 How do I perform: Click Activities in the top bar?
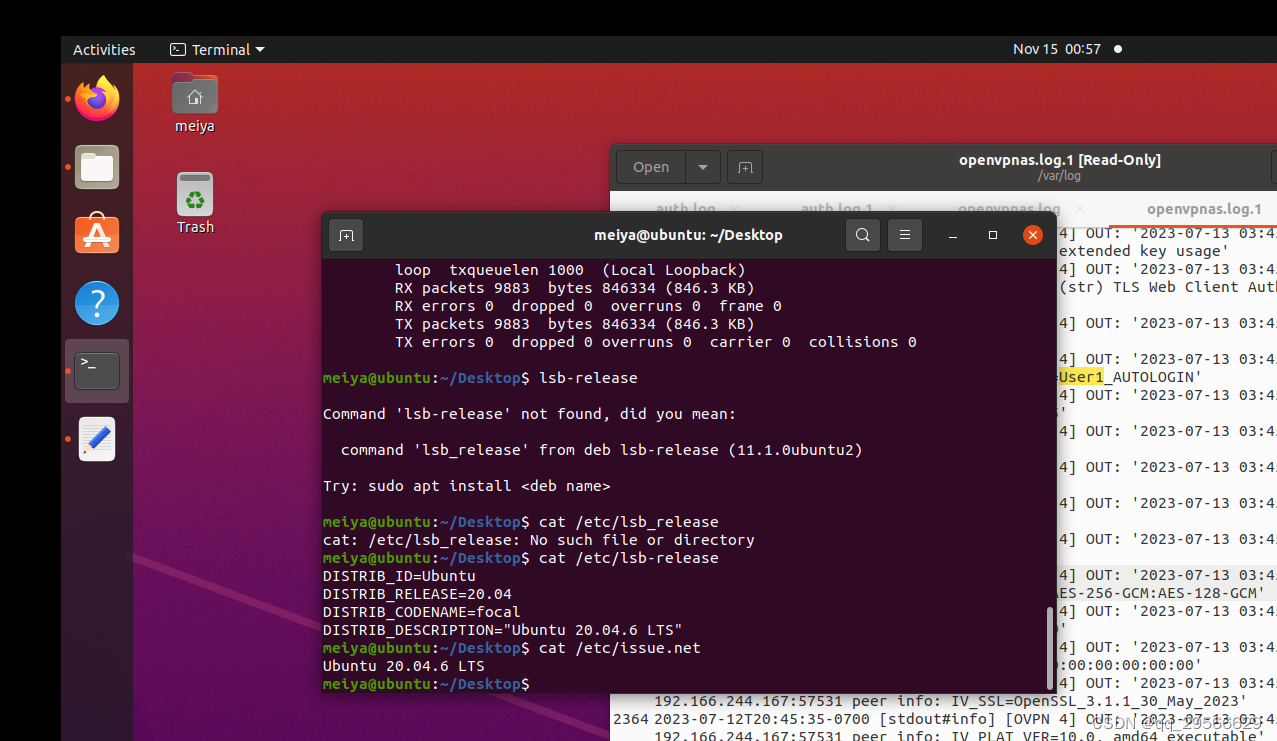click(104, 49)
